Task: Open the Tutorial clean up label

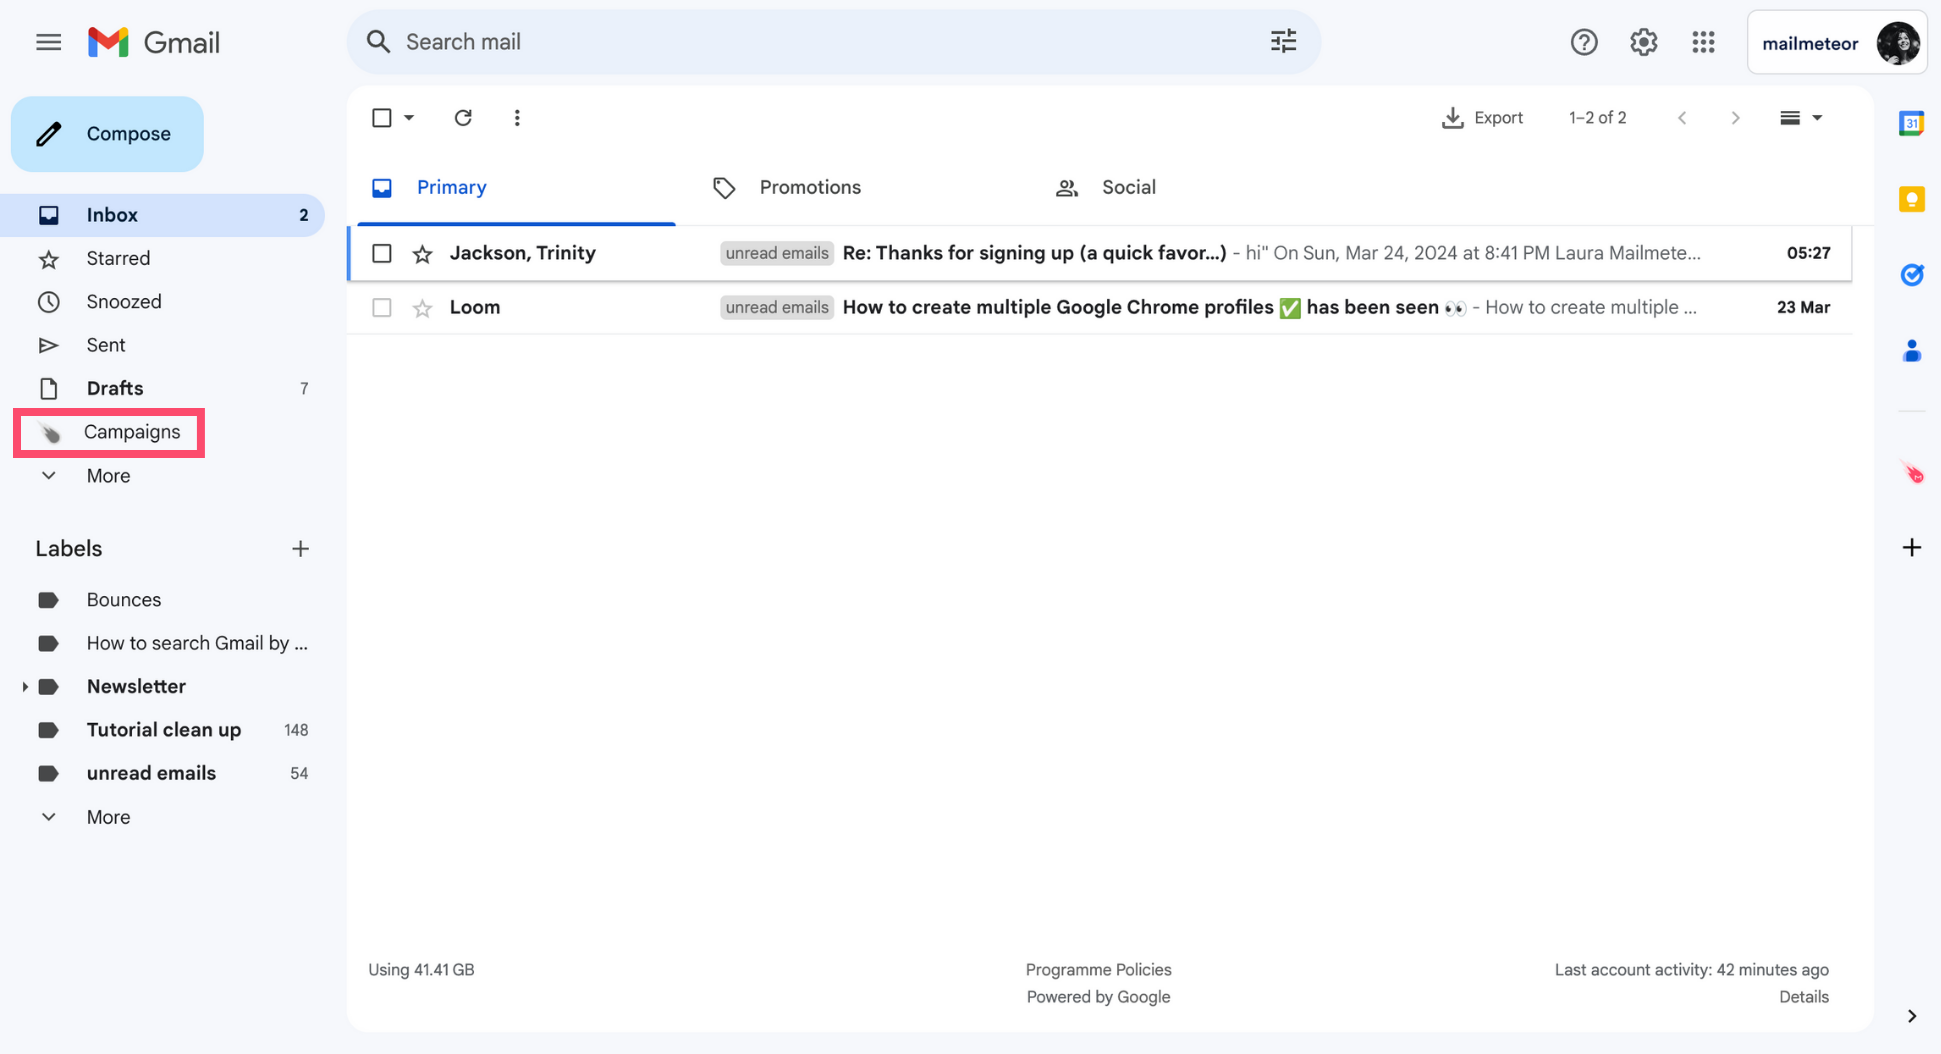Action: click(x=163, y=730)
